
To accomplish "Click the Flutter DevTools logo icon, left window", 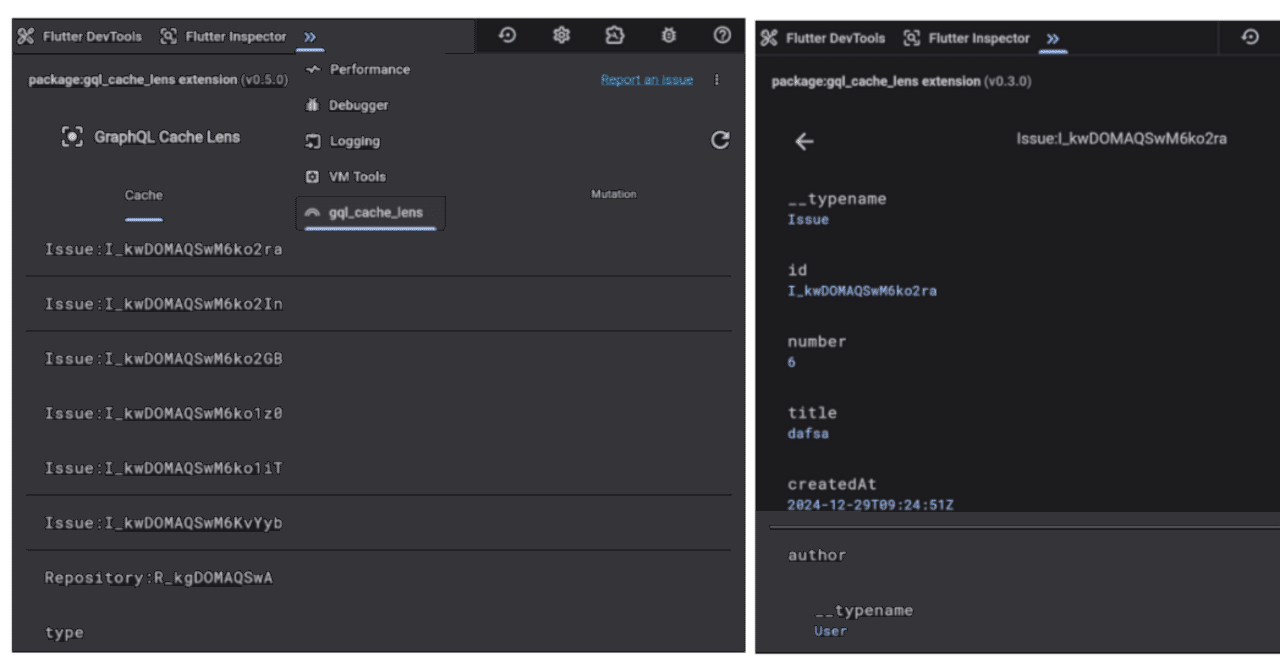I will pyautogui.click(x=28, y=37).
